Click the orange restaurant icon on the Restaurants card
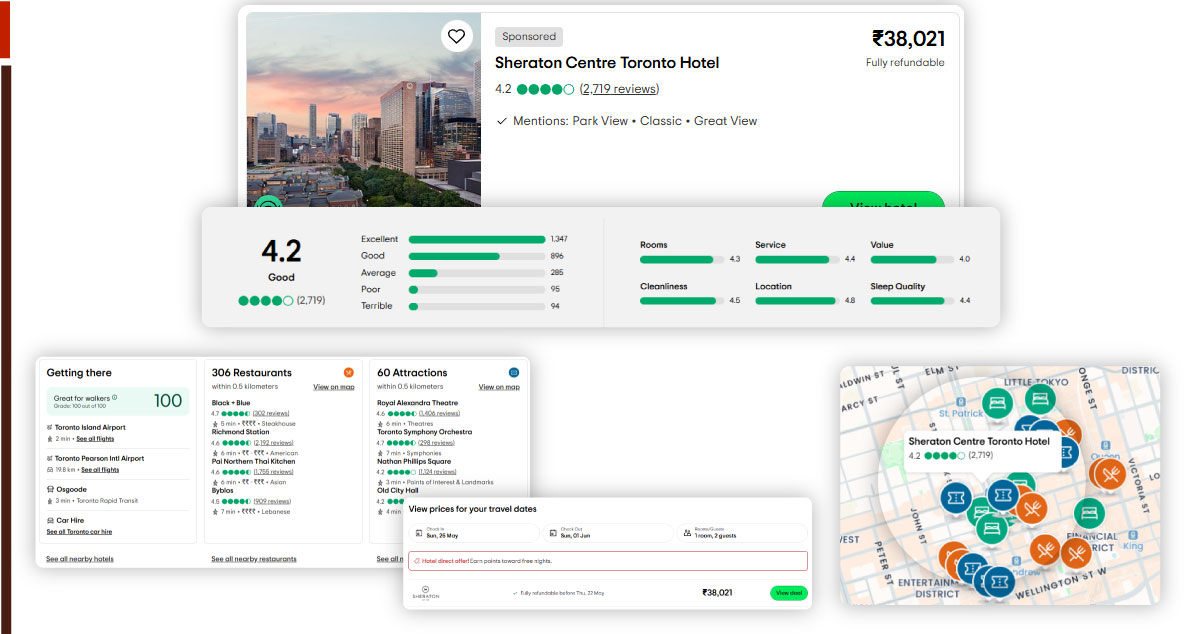Screen dimensions: 1202x634 point(347,372)
